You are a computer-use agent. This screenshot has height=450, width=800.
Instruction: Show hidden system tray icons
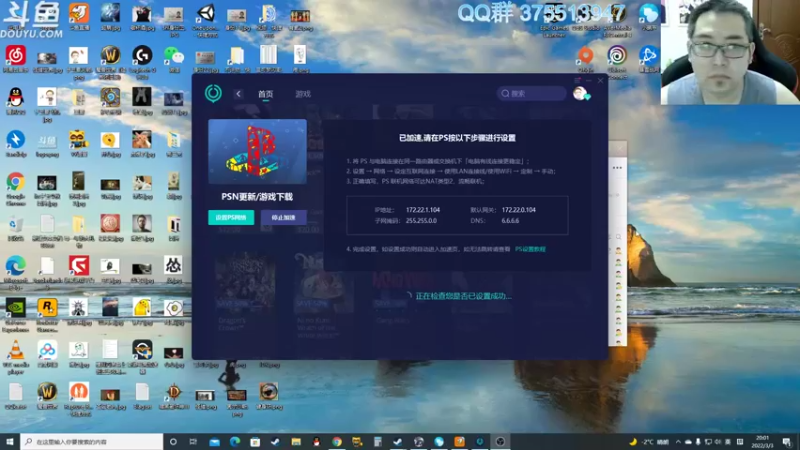(x=678, y=442)
